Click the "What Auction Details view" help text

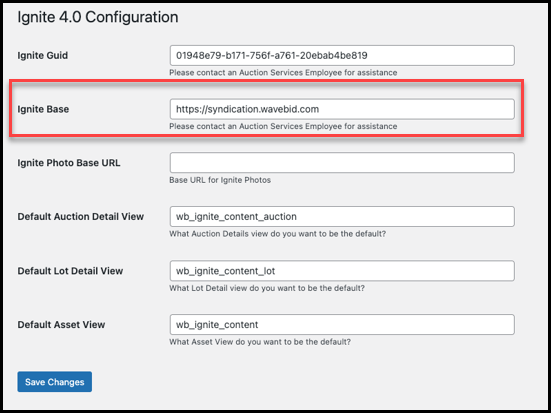tap(278, 234)
